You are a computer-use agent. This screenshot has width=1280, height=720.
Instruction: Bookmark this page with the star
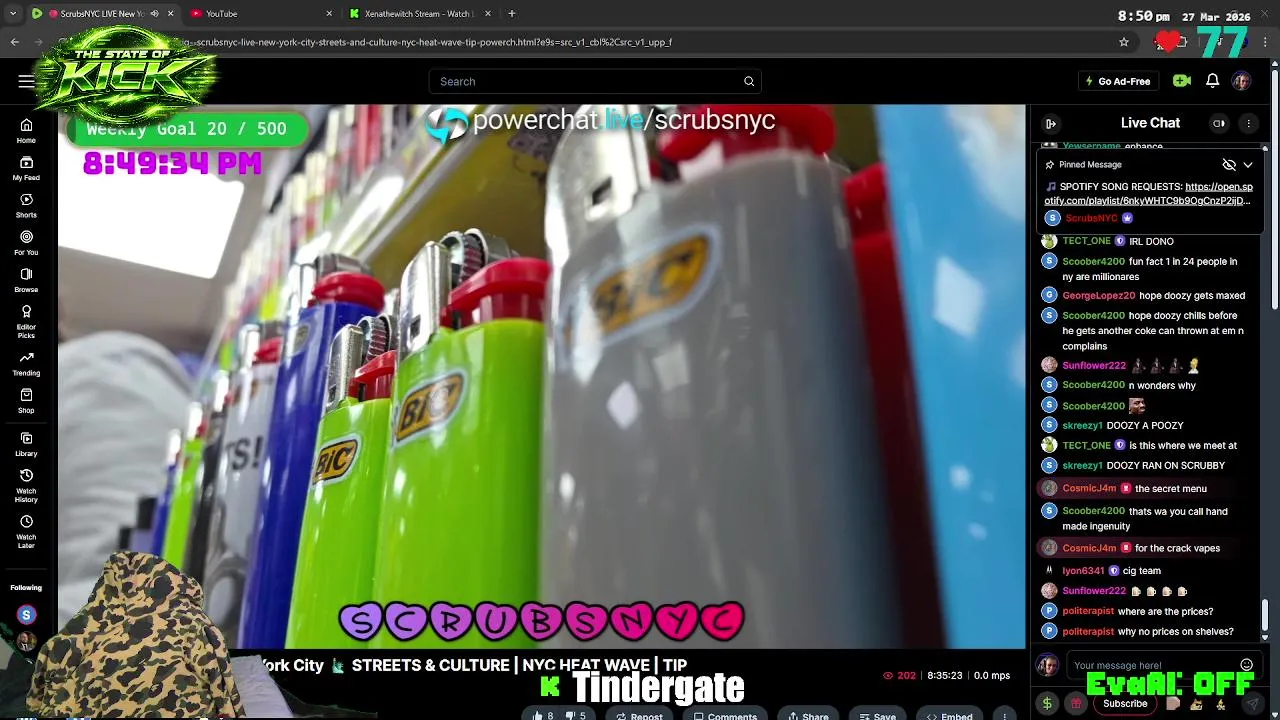[x=1124, y=42]
